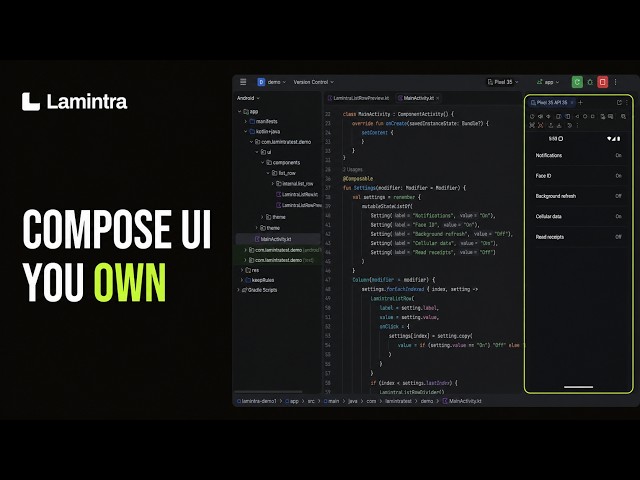Rotate the emulator left
This screenshot has height=480, width=640.
tap(559, 116)
